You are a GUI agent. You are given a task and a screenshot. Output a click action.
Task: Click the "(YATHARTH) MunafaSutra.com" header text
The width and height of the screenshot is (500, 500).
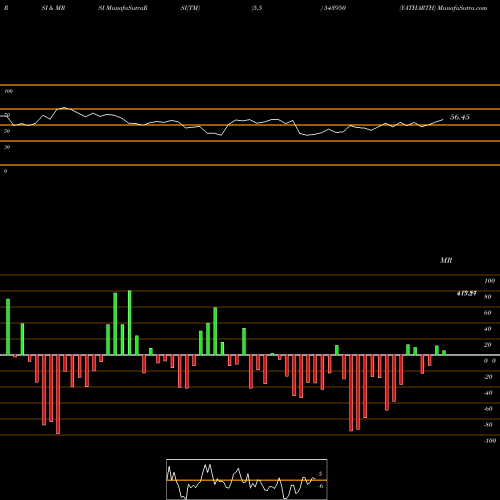(443, 8)
